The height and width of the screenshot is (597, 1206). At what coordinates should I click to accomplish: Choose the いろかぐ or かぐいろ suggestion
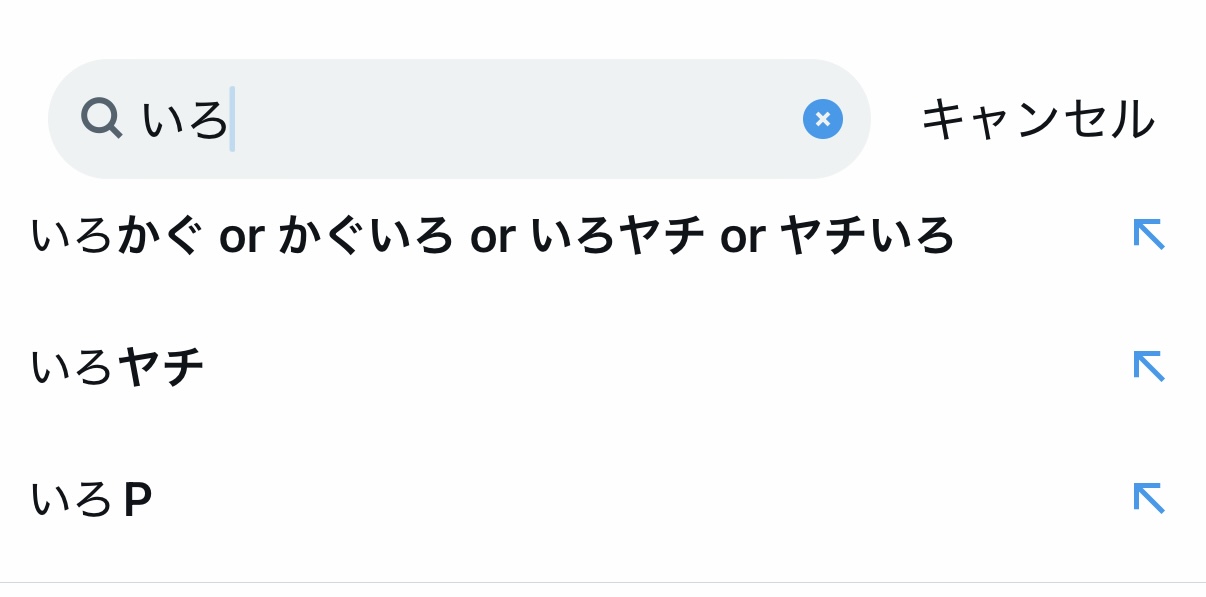click(x=492, y=236)
